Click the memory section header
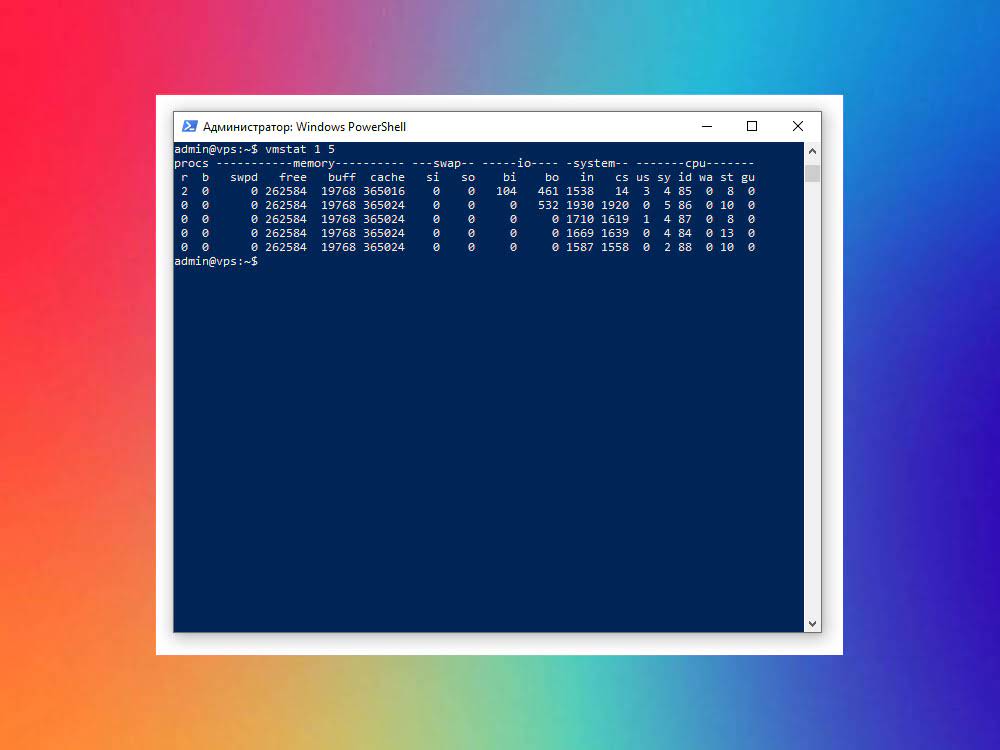The height and width of the screenshot is (750, 1000). point(313,162)
